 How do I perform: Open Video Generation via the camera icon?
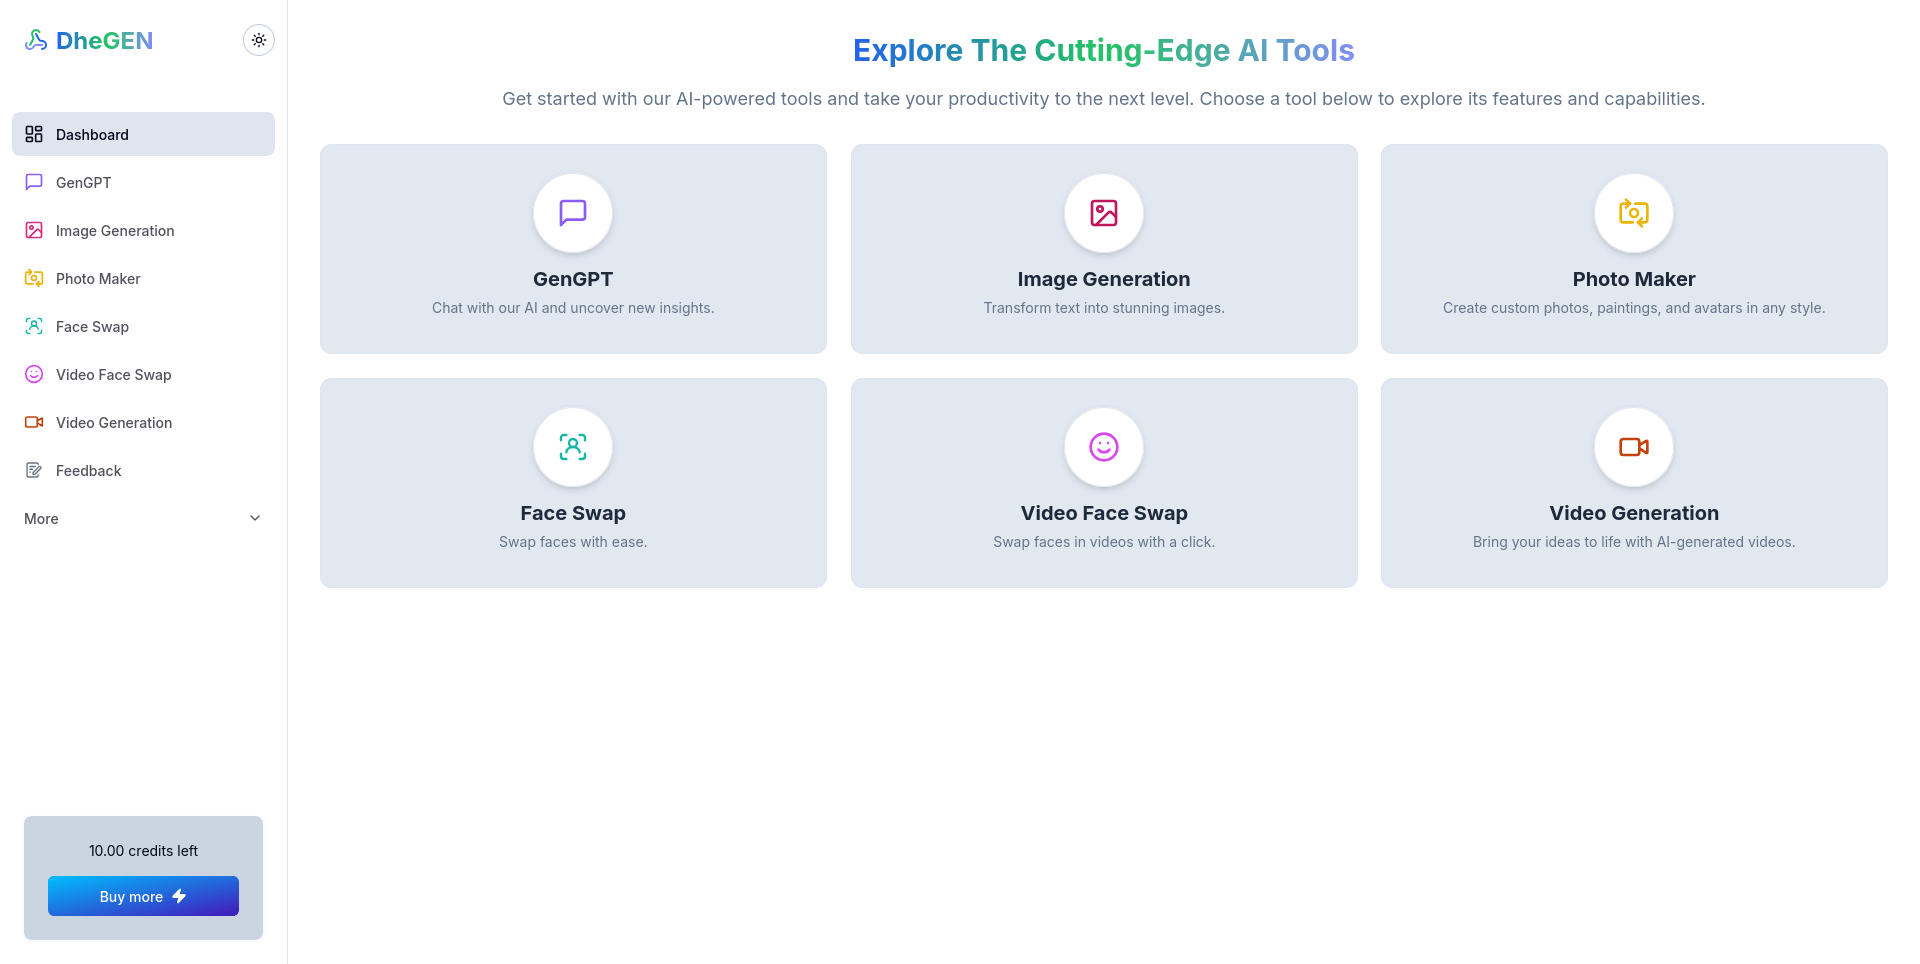click(33, 422)
